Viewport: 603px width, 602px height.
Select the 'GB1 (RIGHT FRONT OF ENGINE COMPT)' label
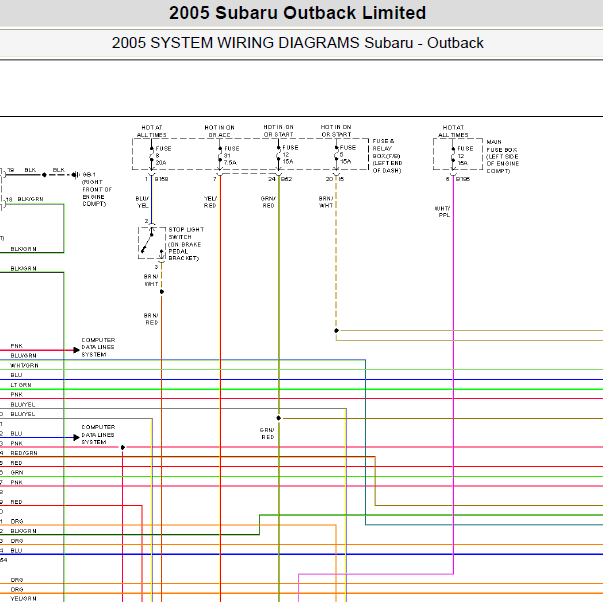click(95, 189)
